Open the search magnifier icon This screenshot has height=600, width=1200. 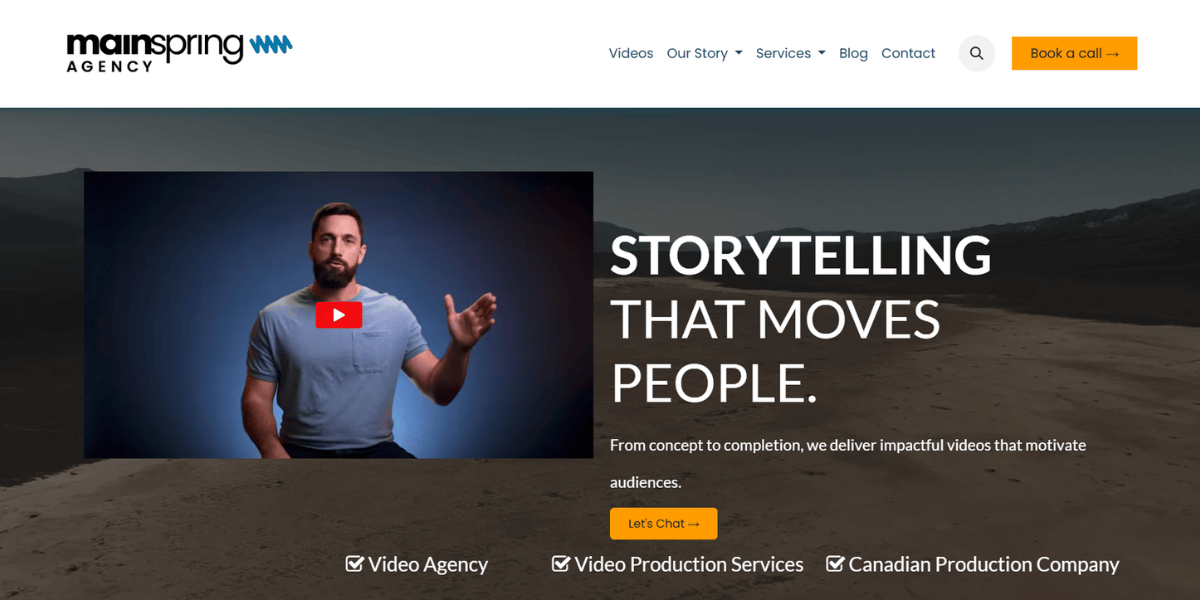pyautogui.click(x=977, y=53)
